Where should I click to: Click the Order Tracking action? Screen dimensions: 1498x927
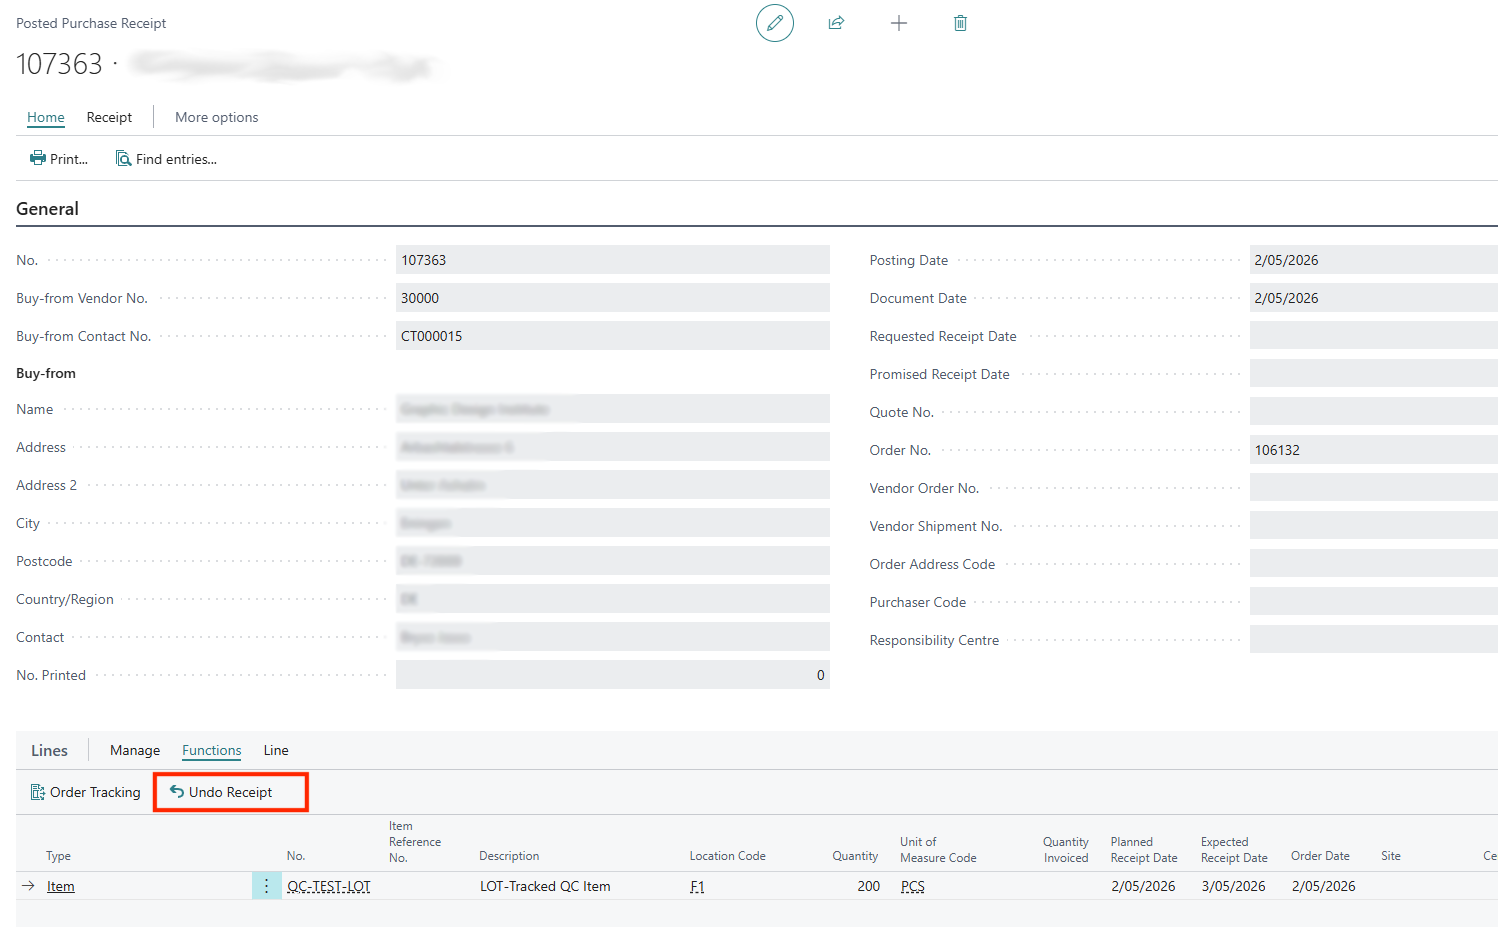[86, 792]
